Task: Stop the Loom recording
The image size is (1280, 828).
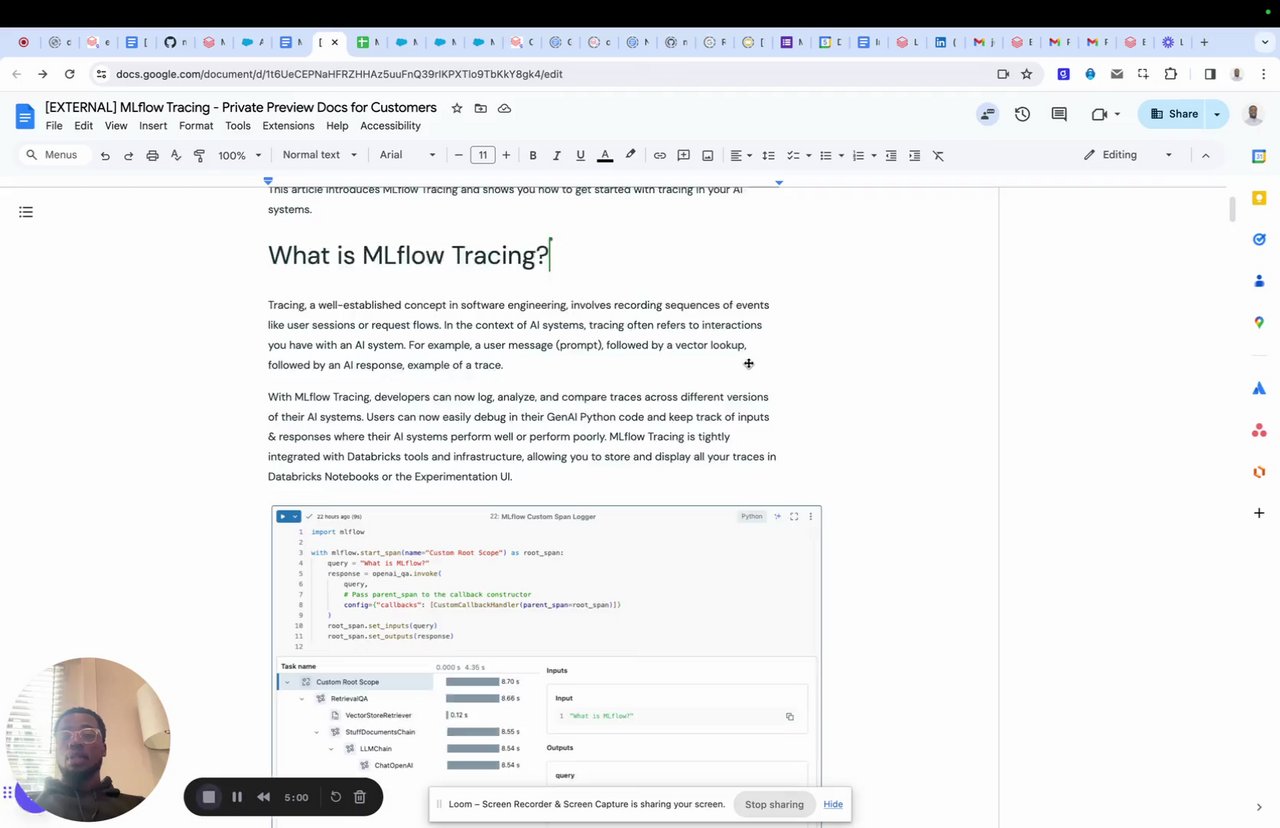Action: (209, 797)
